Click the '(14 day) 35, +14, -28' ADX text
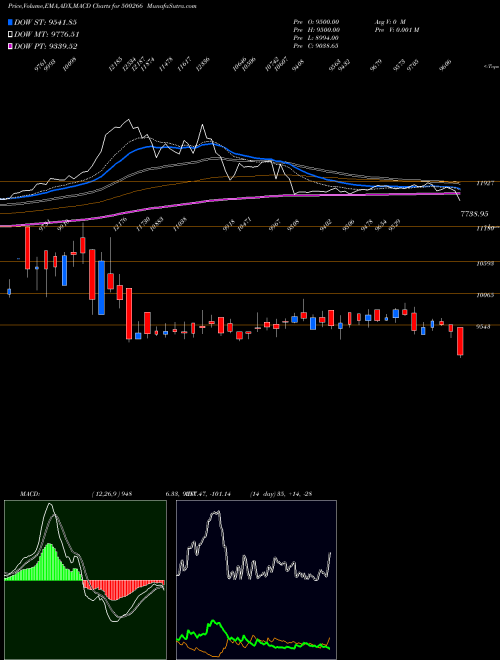This screenshot has height=660, width=500. pyautogui.click(x=281, y=494)
